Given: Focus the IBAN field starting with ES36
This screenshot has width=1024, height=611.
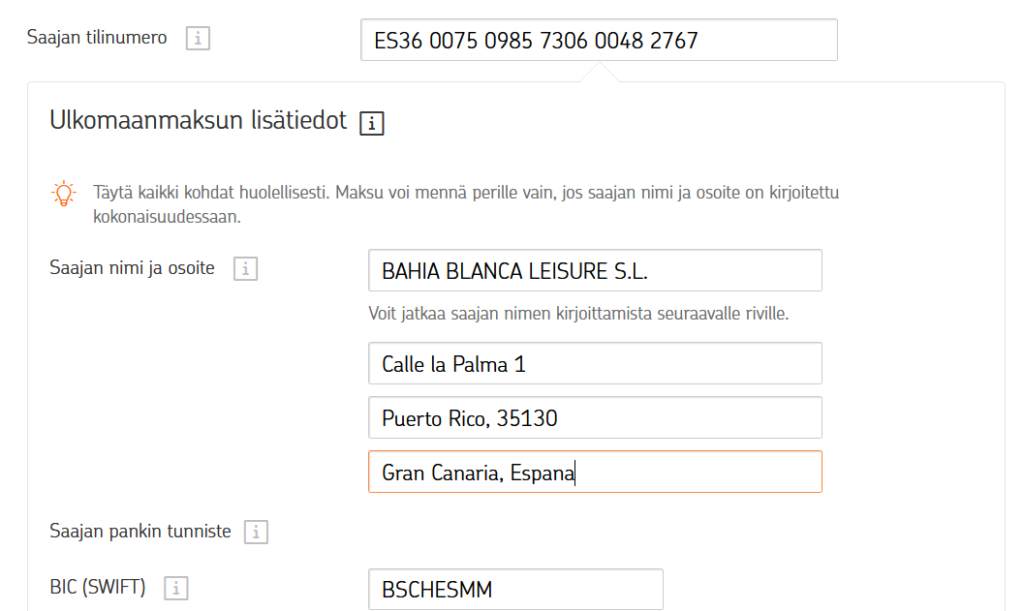Looking at the screenshot, I should (x=598, y=40).
